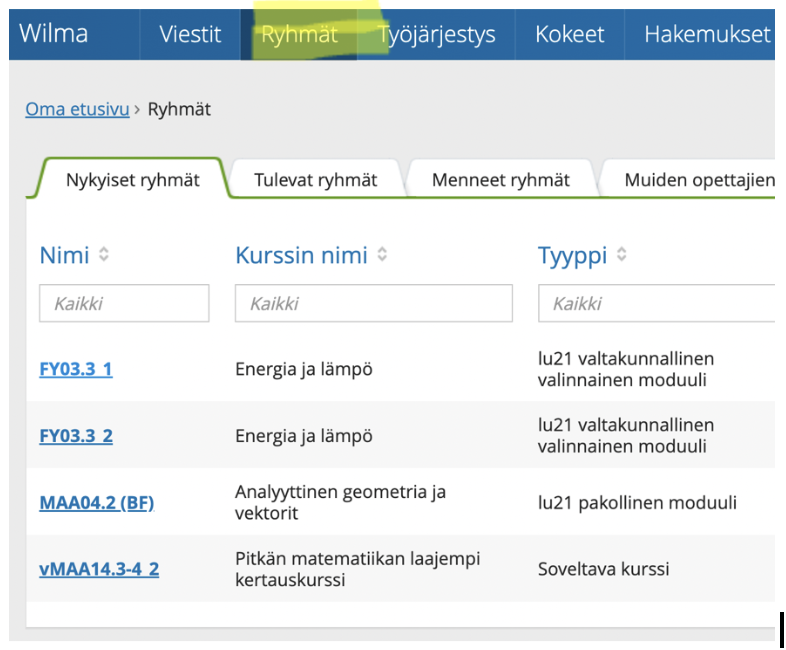Focus the Tyyppi filter field

[657, 303]
